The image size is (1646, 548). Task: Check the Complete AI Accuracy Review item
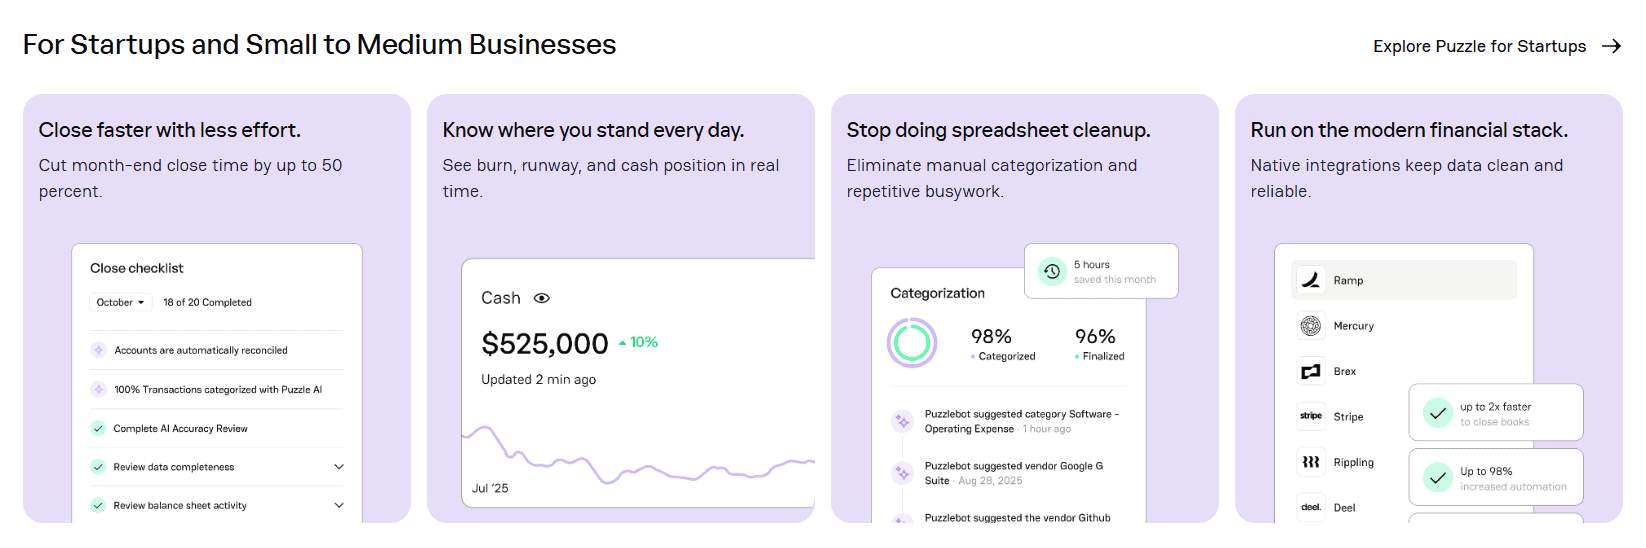[x=98, y=428]
